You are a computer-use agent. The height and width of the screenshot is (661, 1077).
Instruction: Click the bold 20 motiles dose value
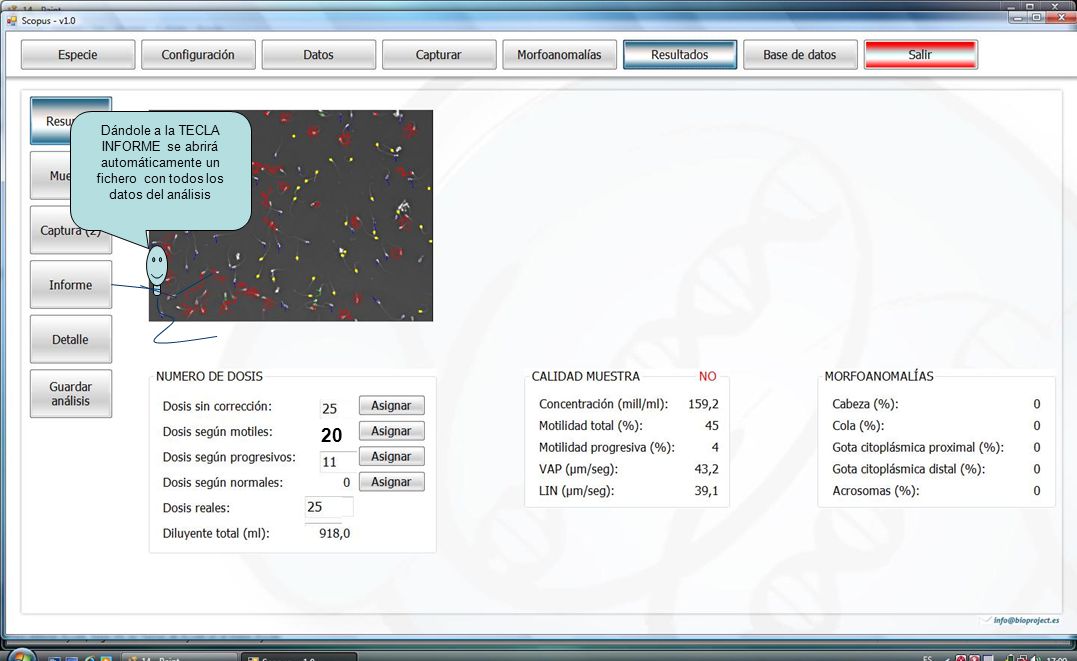332,435
